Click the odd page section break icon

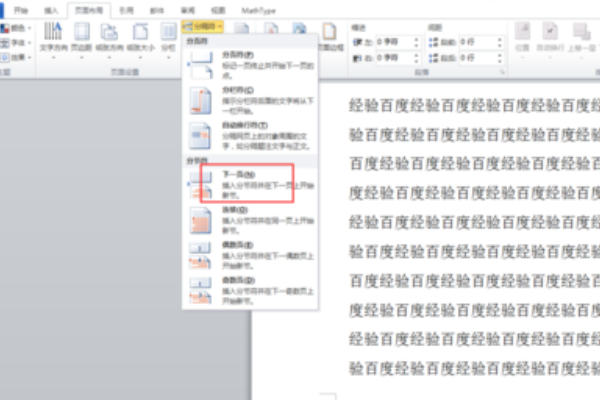click(x=201, y=291)
